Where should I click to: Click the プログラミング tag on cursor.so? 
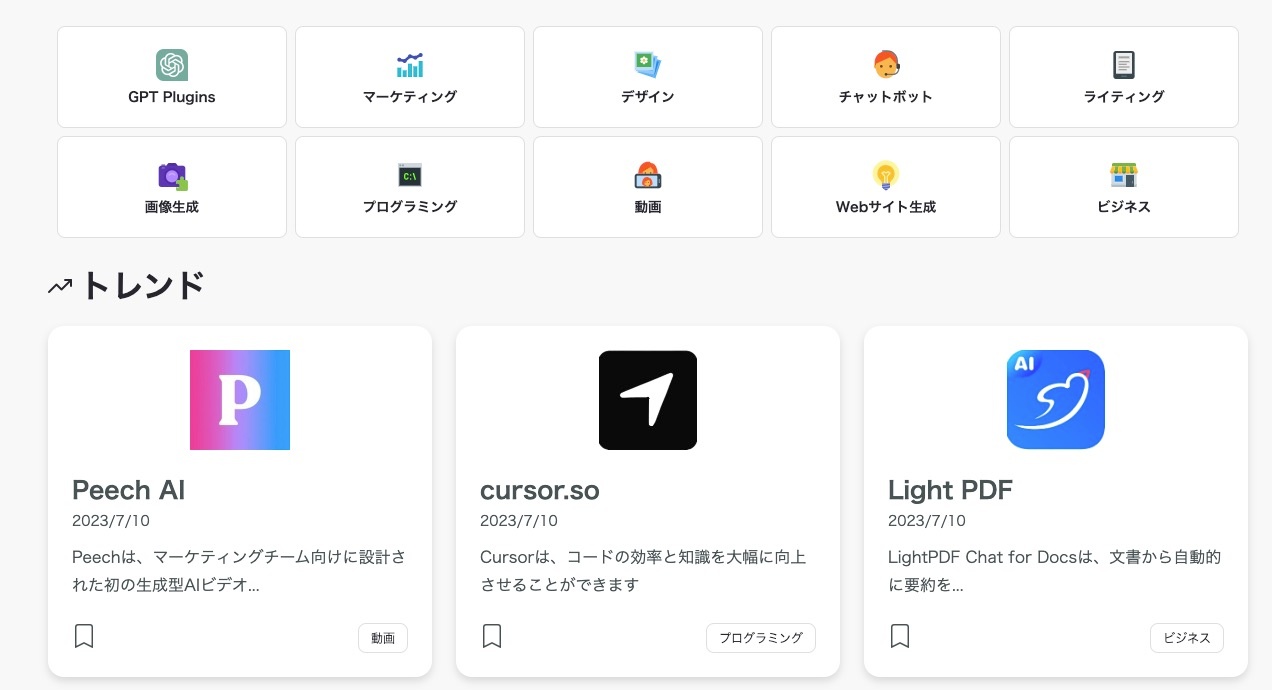point(761,638)
